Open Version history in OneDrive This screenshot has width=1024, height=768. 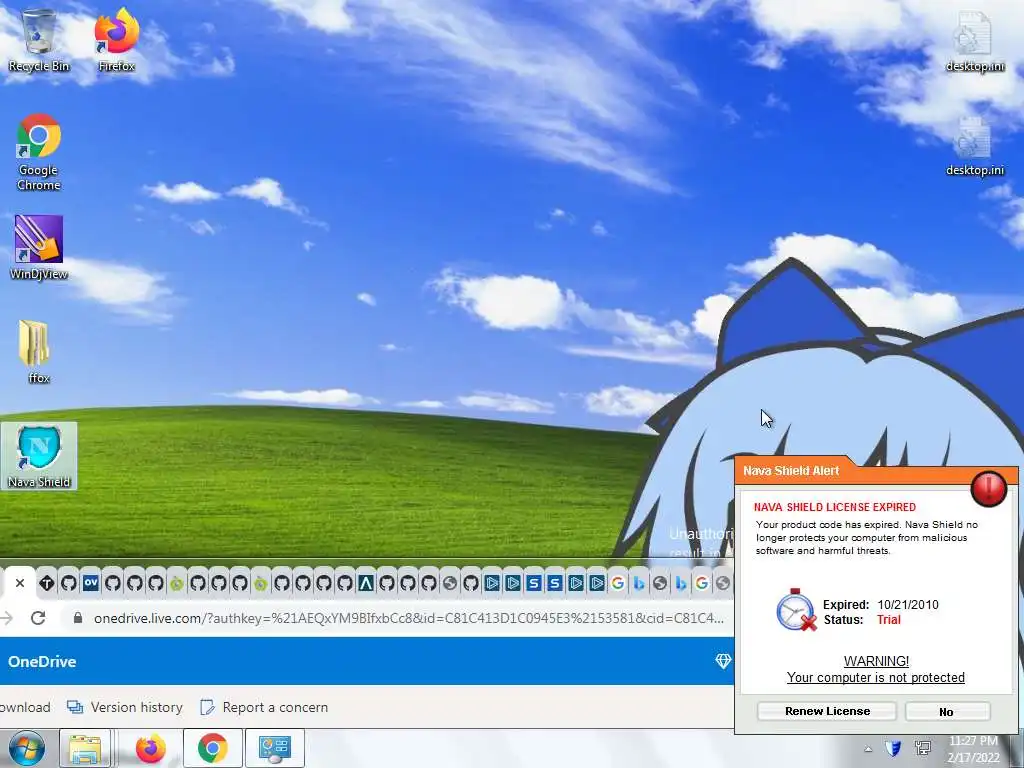[x=125, y=707]
